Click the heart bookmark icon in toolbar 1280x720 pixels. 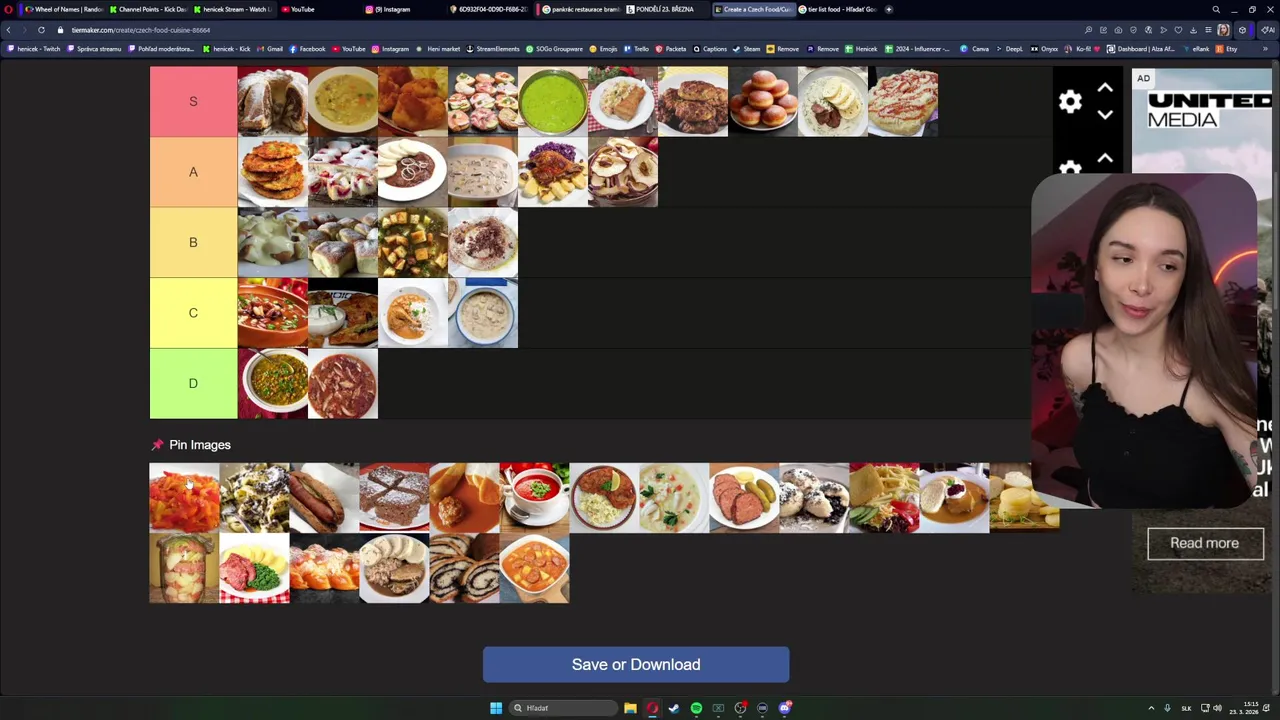1178,30
